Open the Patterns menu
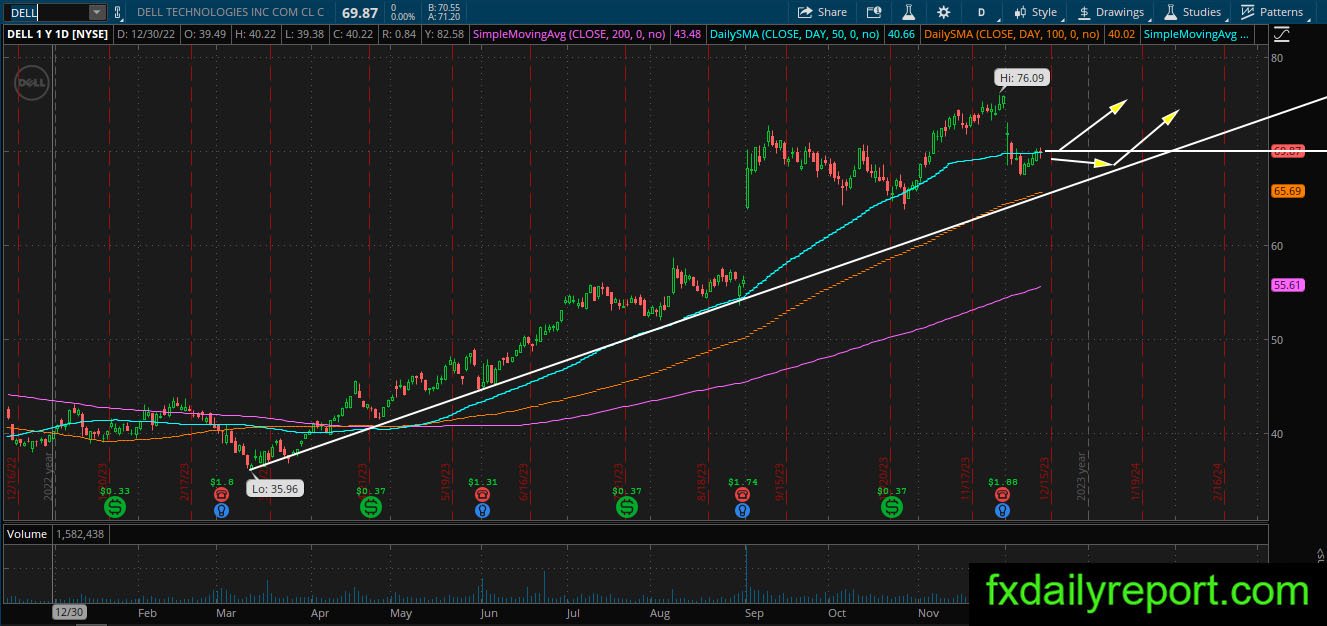 pyautogui.click(x=1272, y=12)
